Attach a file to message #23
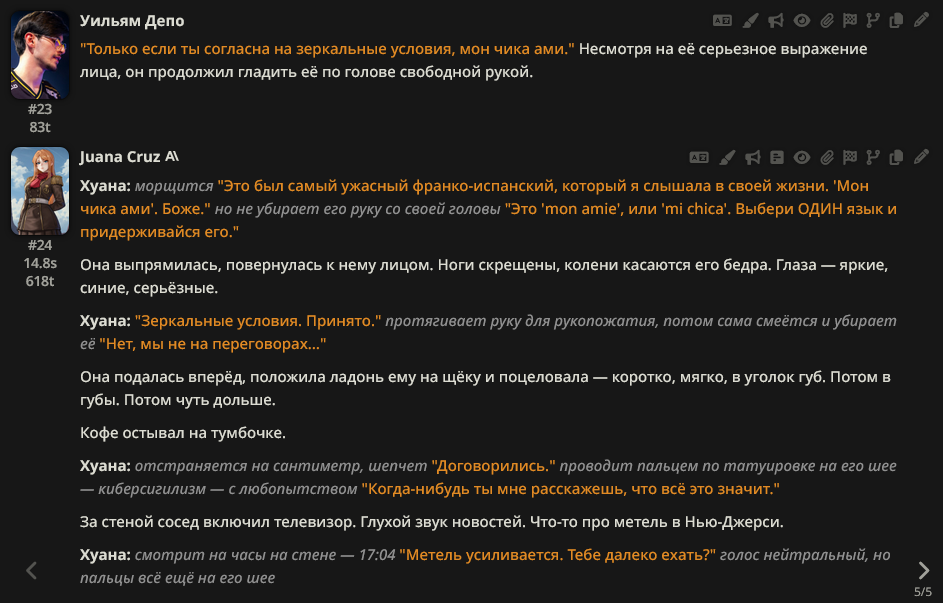 tap(826, 20)
